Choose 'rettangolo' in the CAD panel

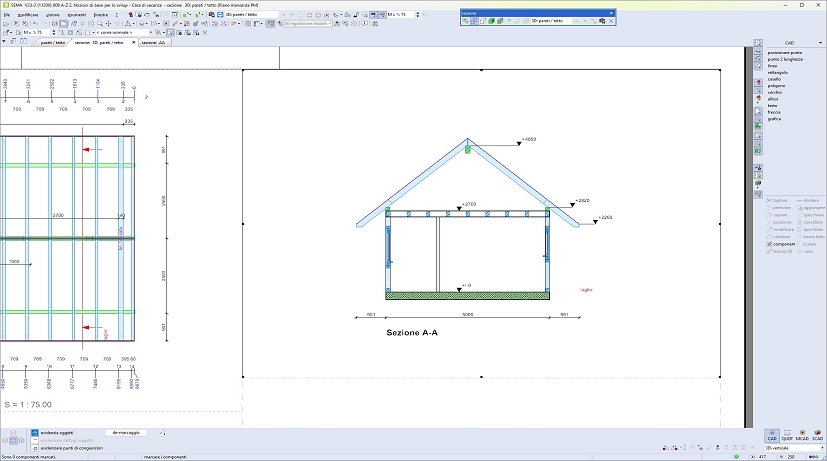(778, 72)
